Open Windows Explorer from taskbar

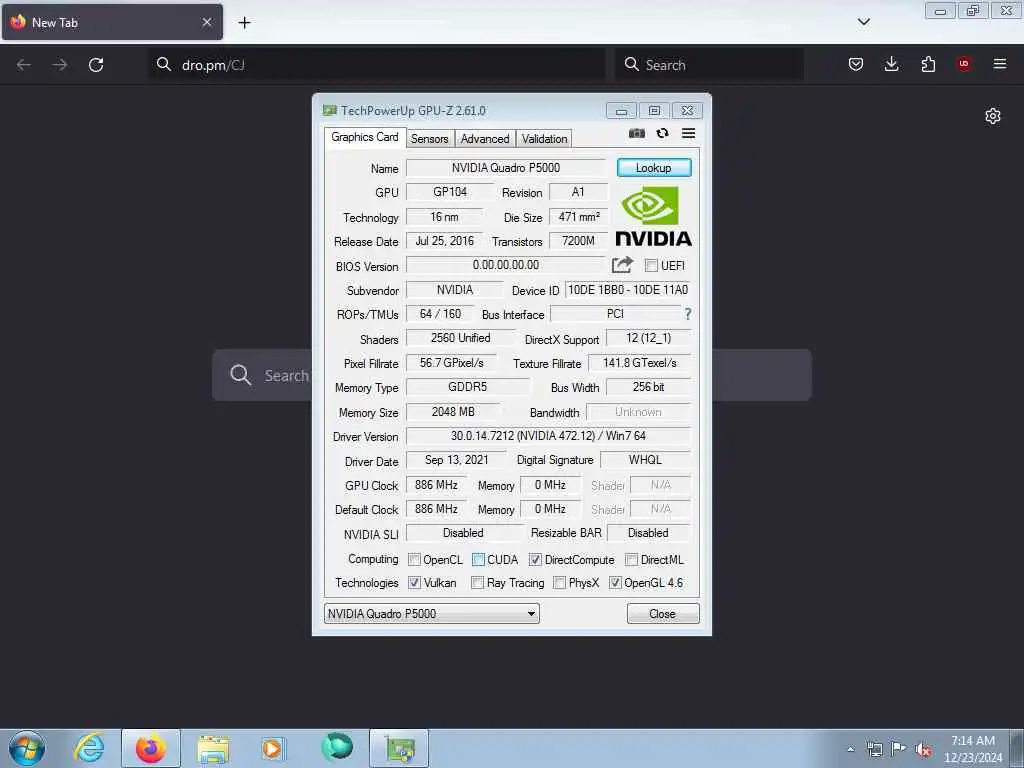point(213,748)
